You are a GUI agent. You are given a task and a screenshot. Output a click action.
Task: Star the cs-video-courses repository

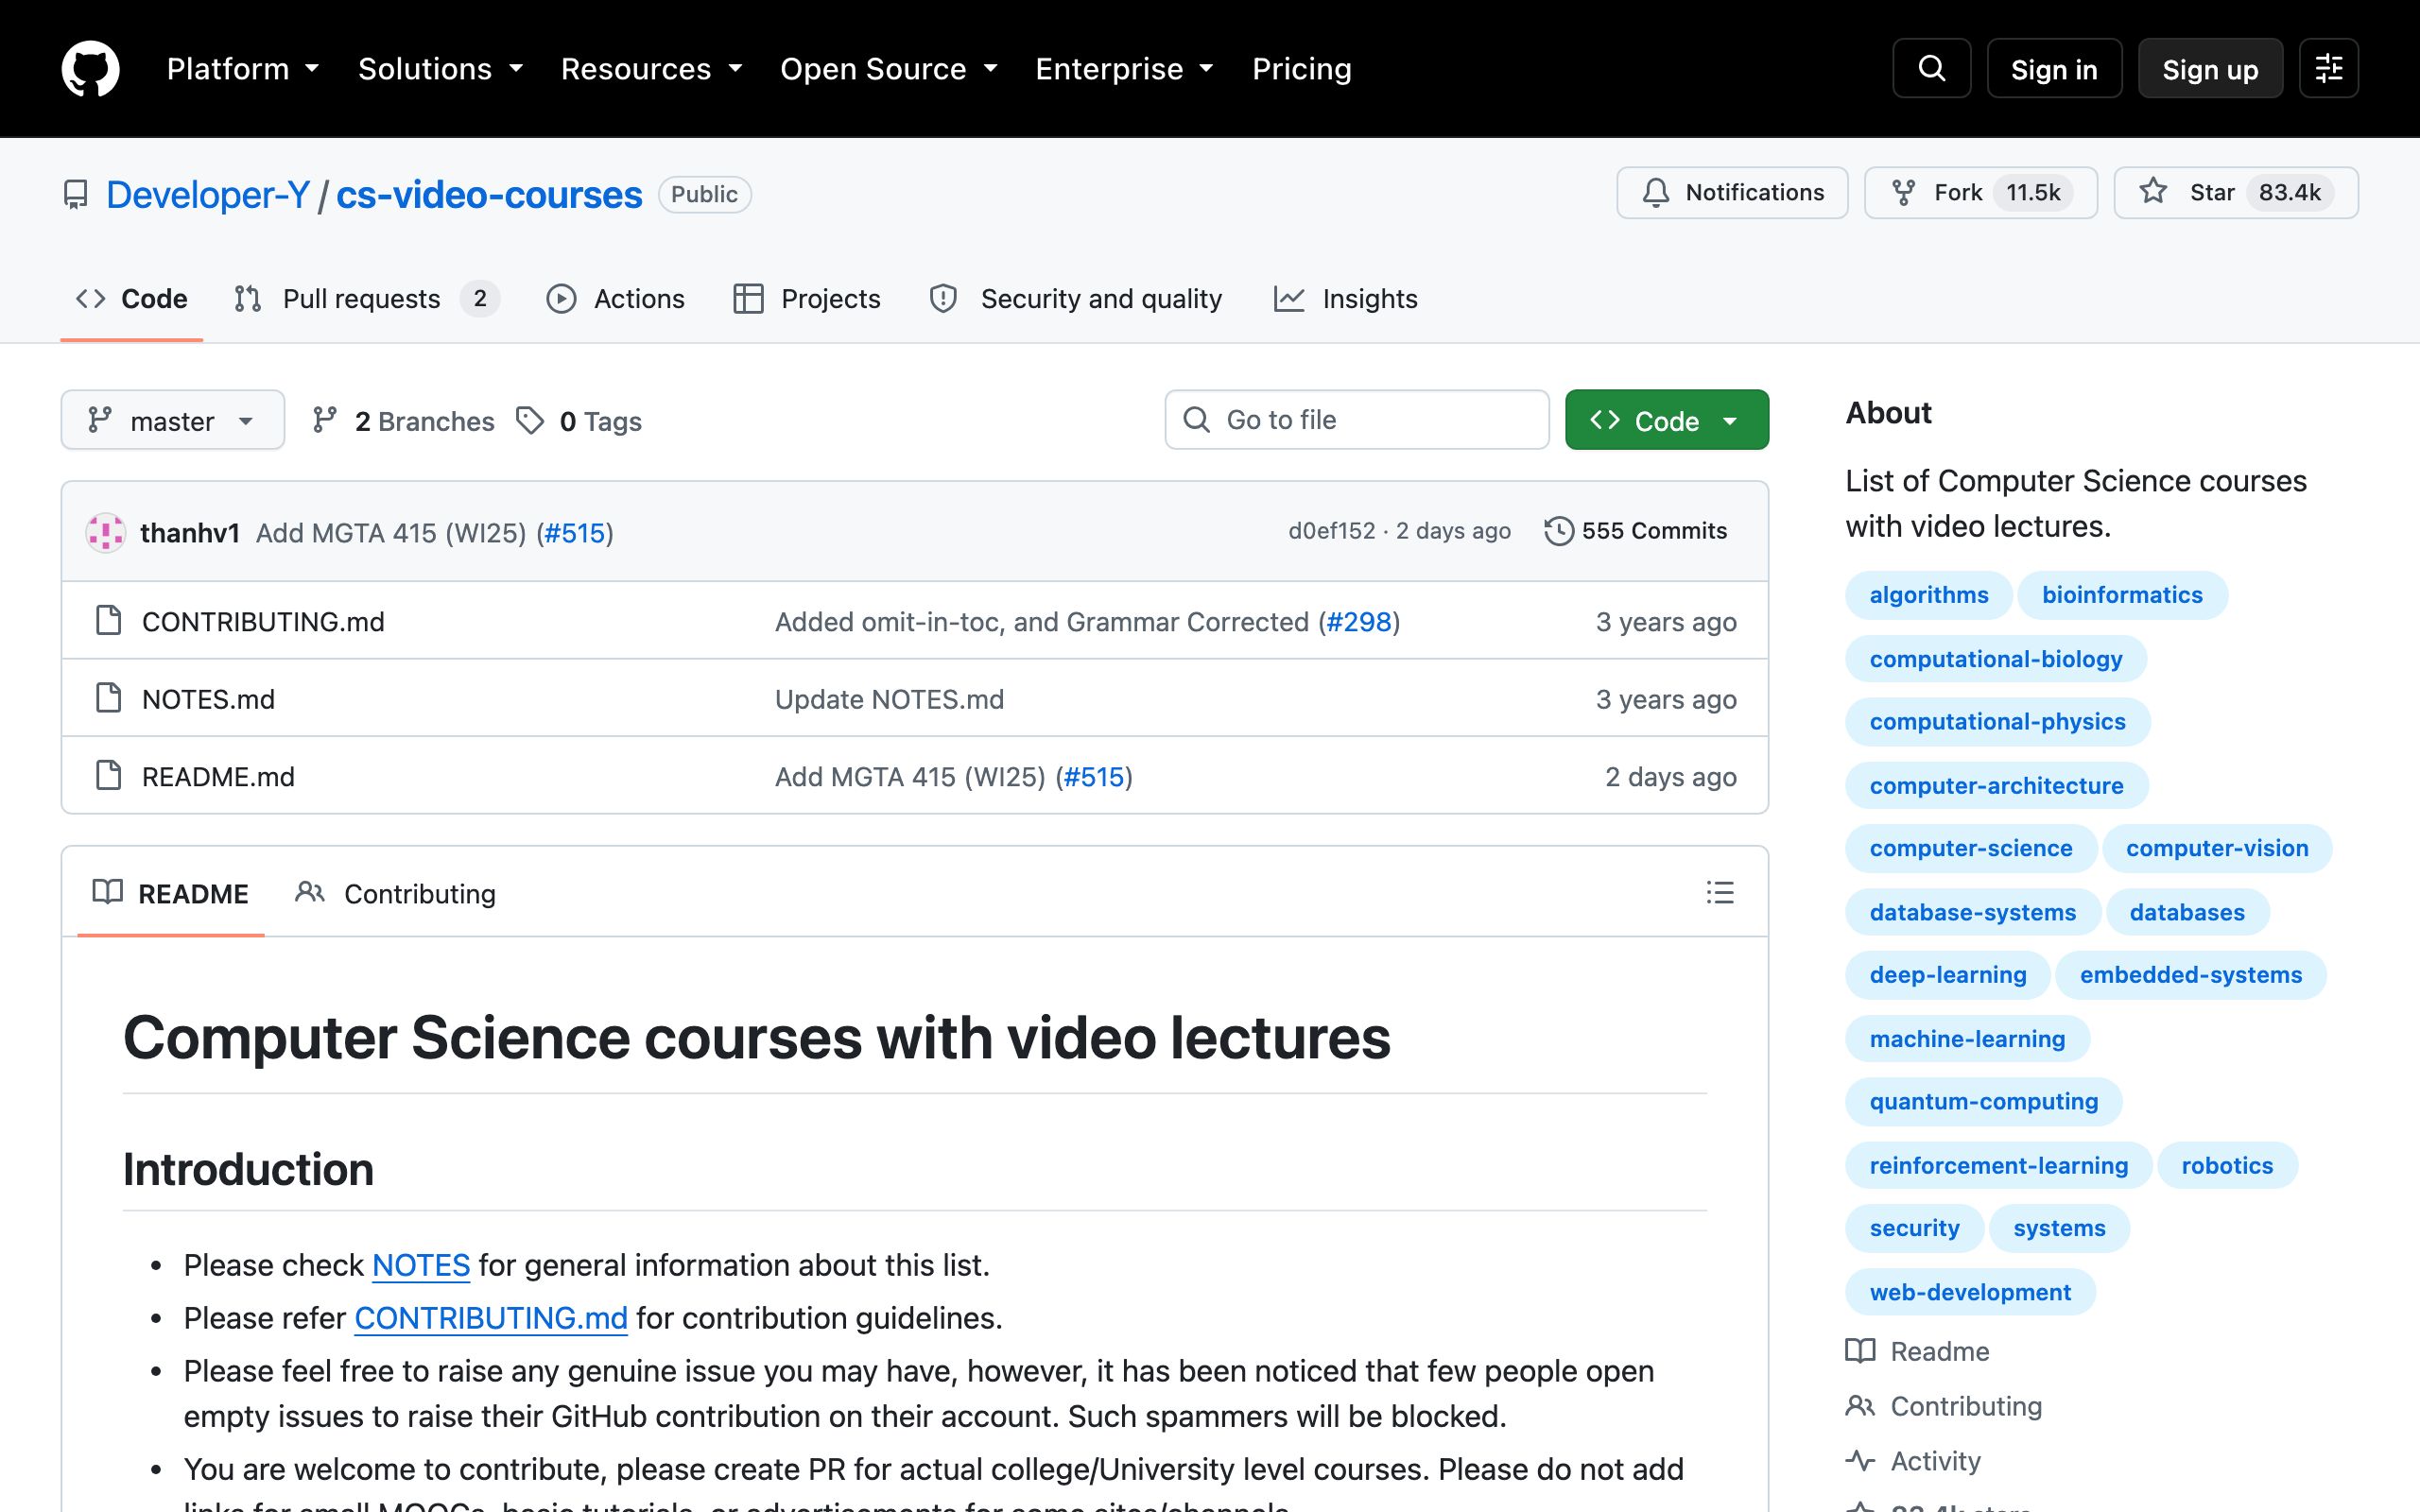[x=2236, y=192]
